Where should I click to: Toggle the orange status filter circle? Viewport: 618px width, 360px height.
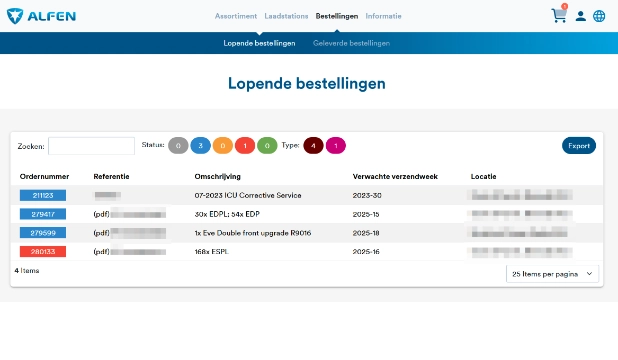coord(223,146)
